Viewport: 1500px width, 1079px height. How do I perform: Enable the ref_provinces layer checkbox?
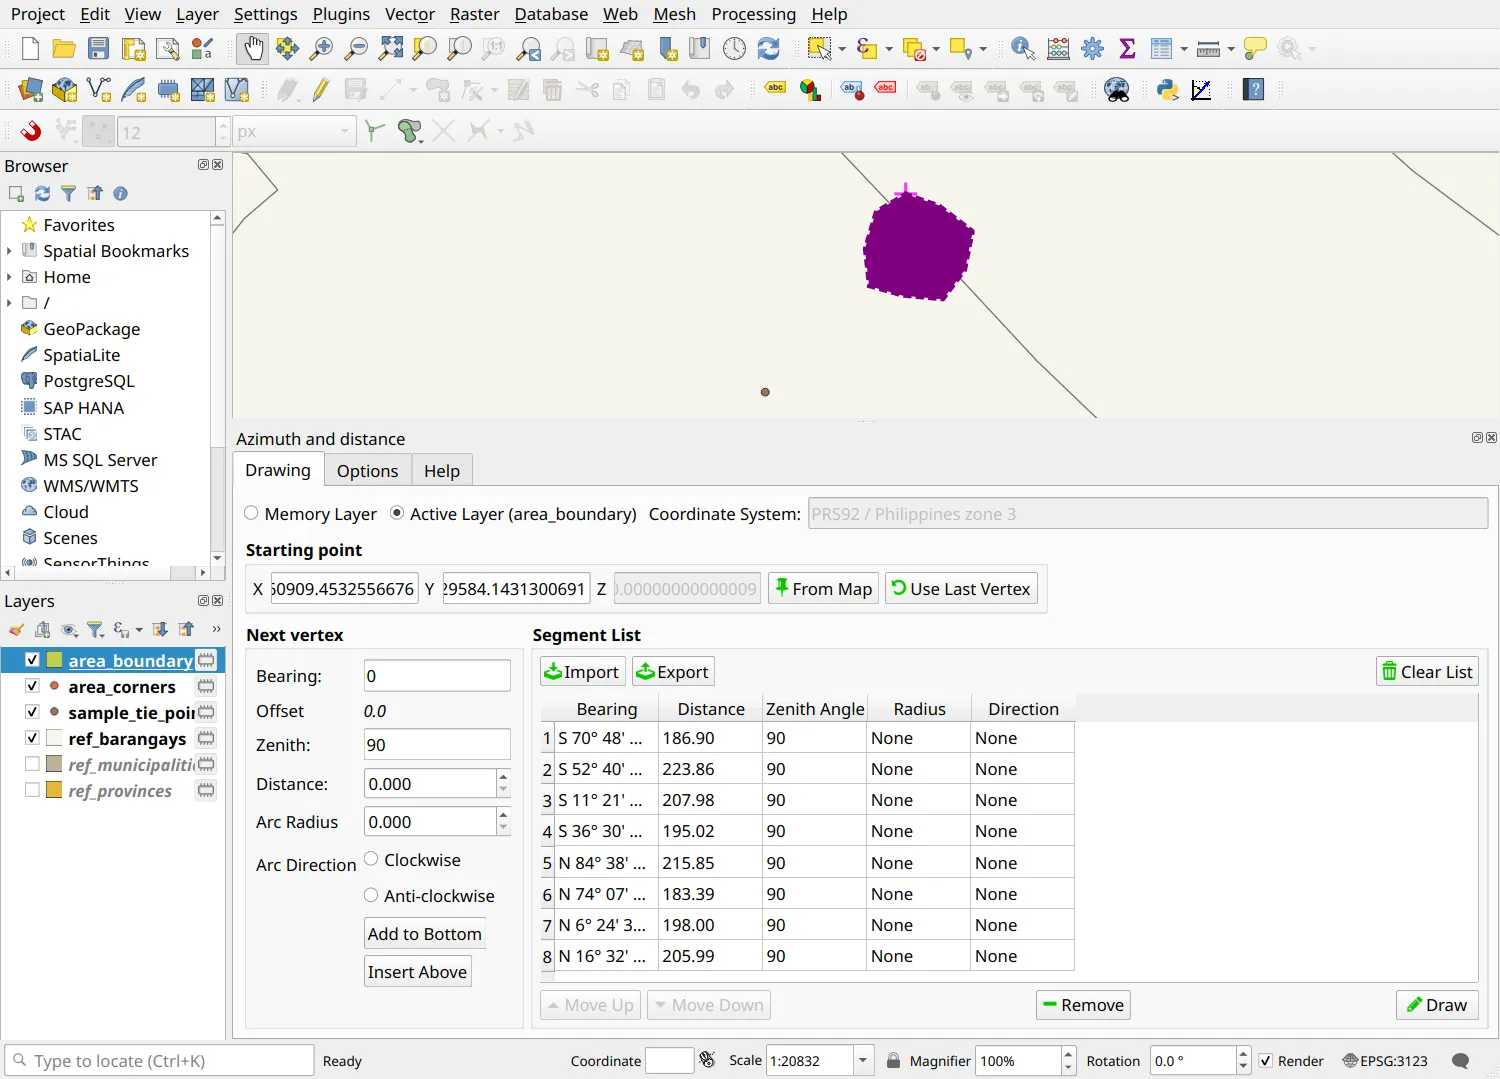coord(32,790)
